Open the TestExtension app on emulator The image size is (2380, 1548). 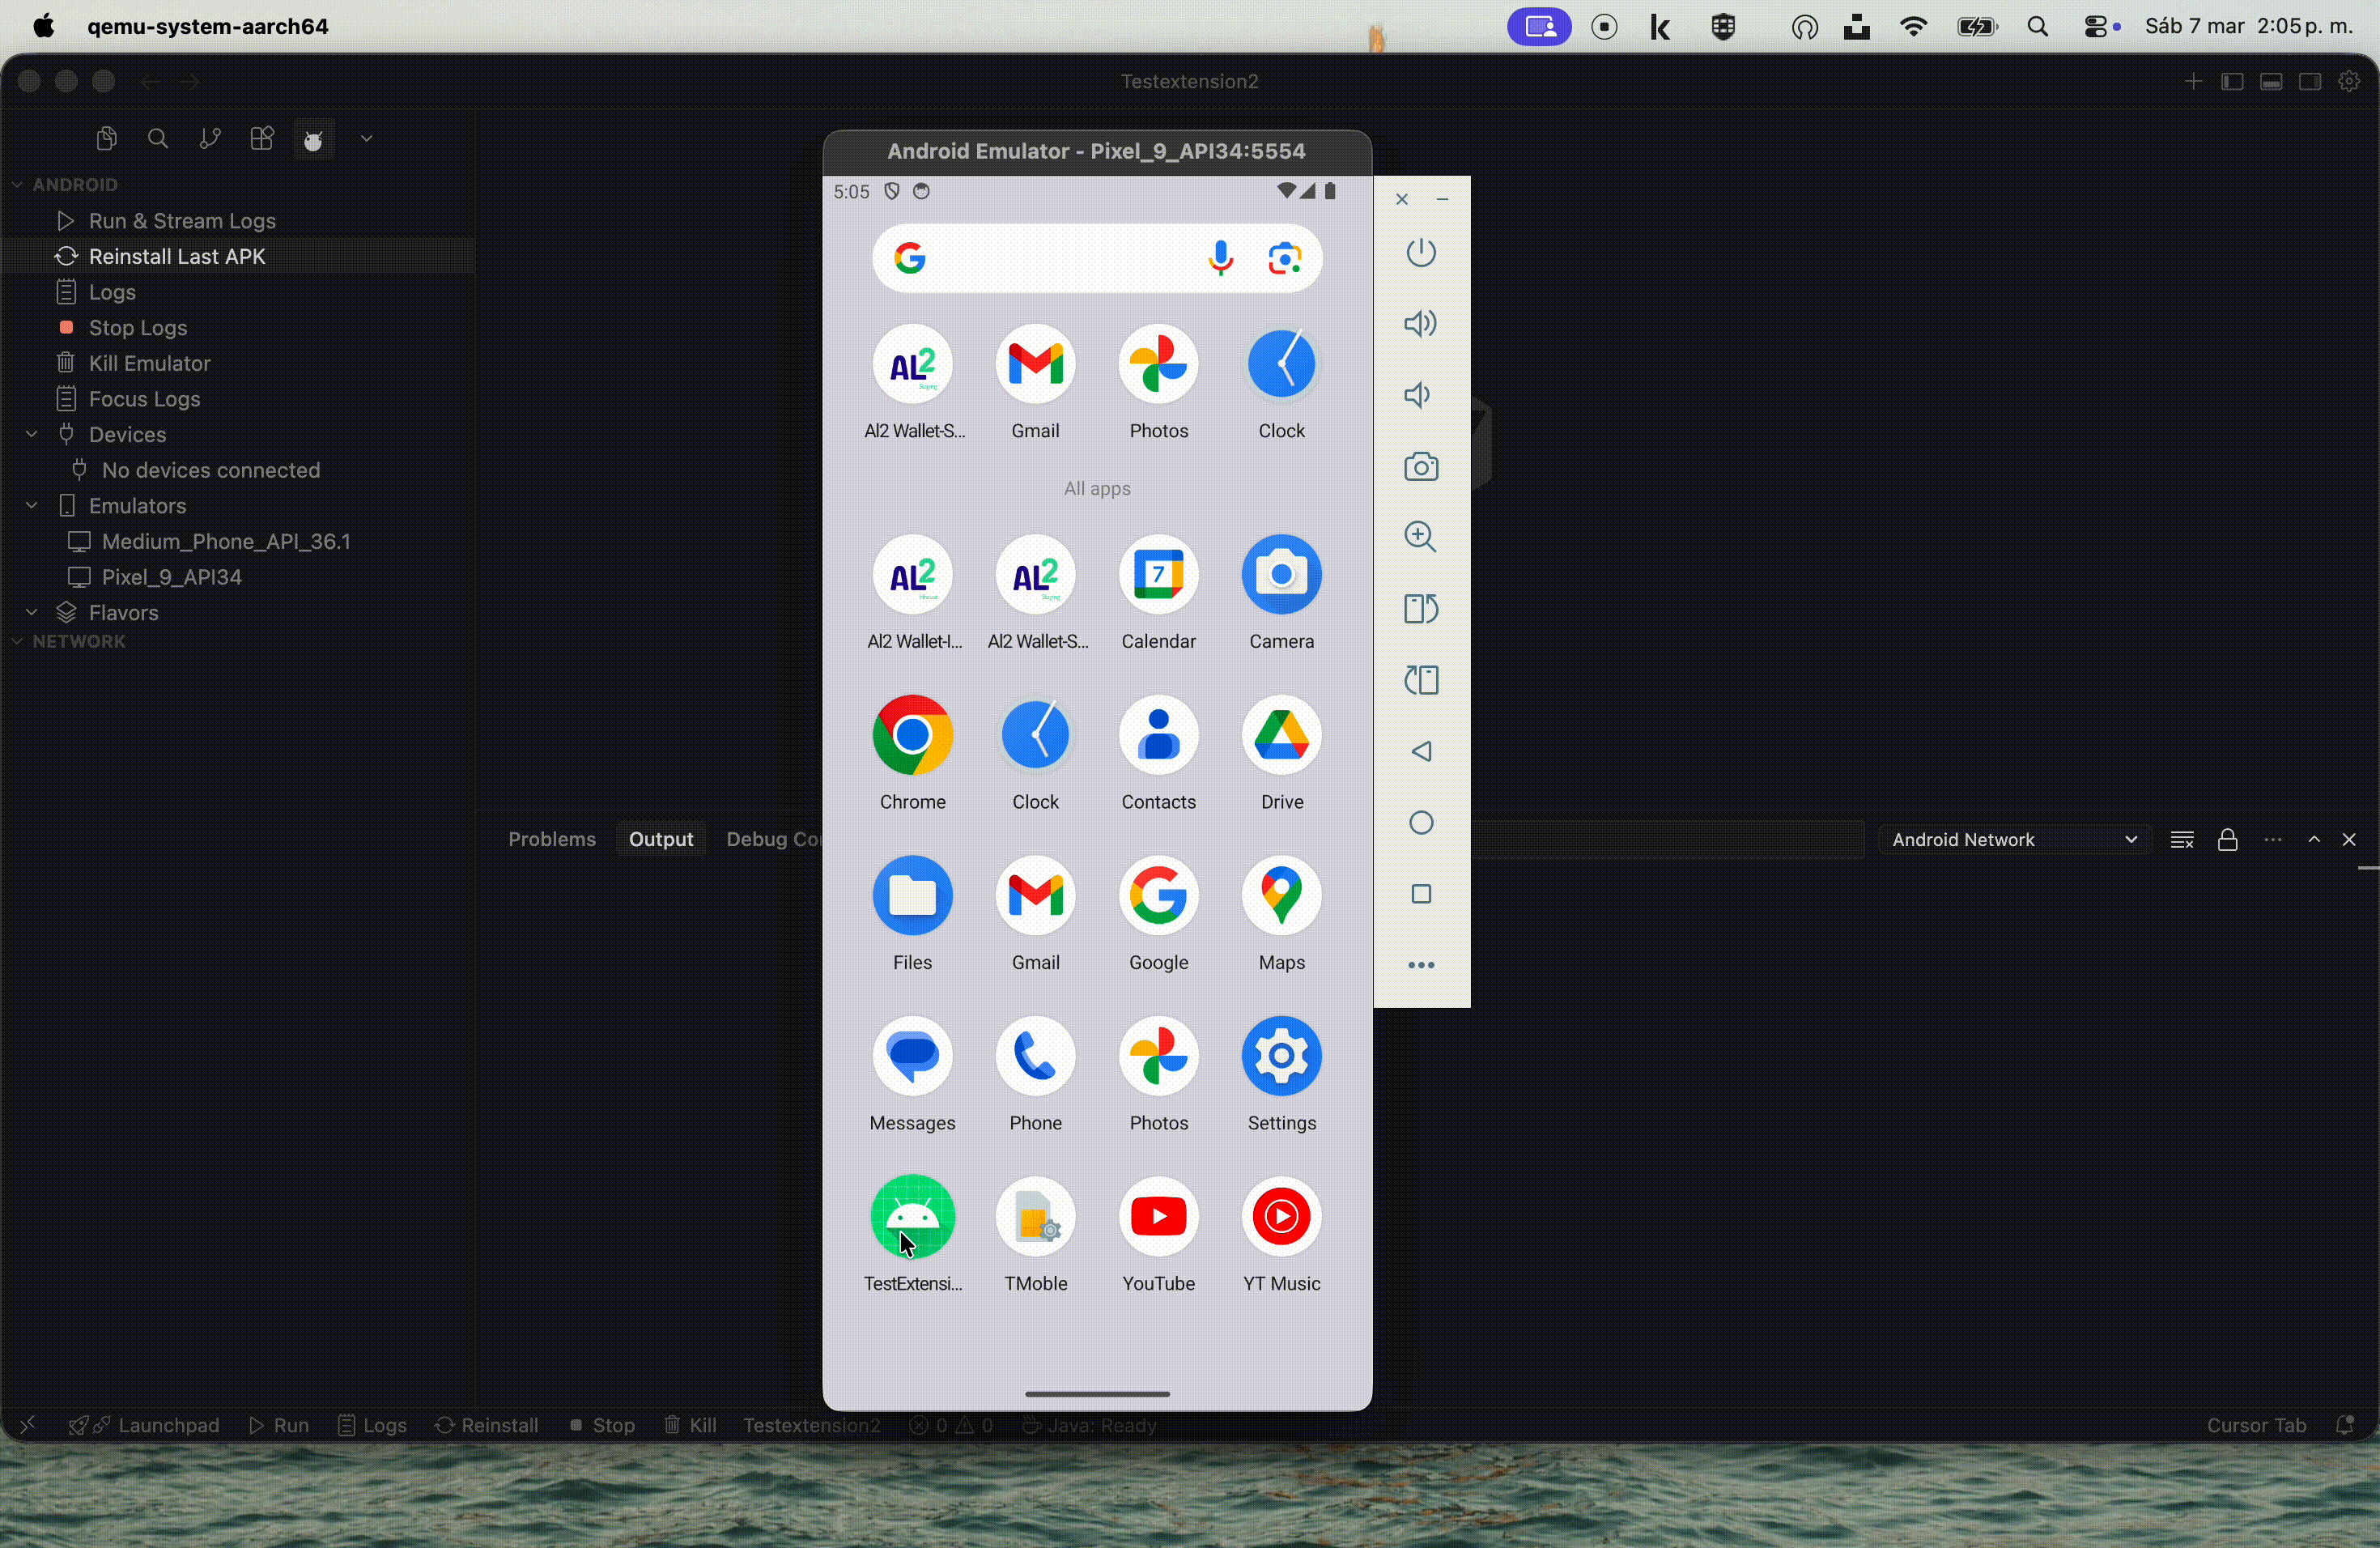point(912,1217)
